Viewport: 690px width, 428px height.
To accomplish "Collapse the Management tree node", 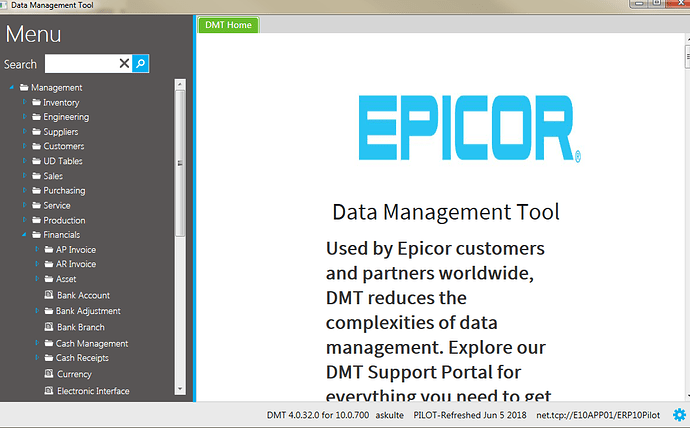I will pos(11,88).
